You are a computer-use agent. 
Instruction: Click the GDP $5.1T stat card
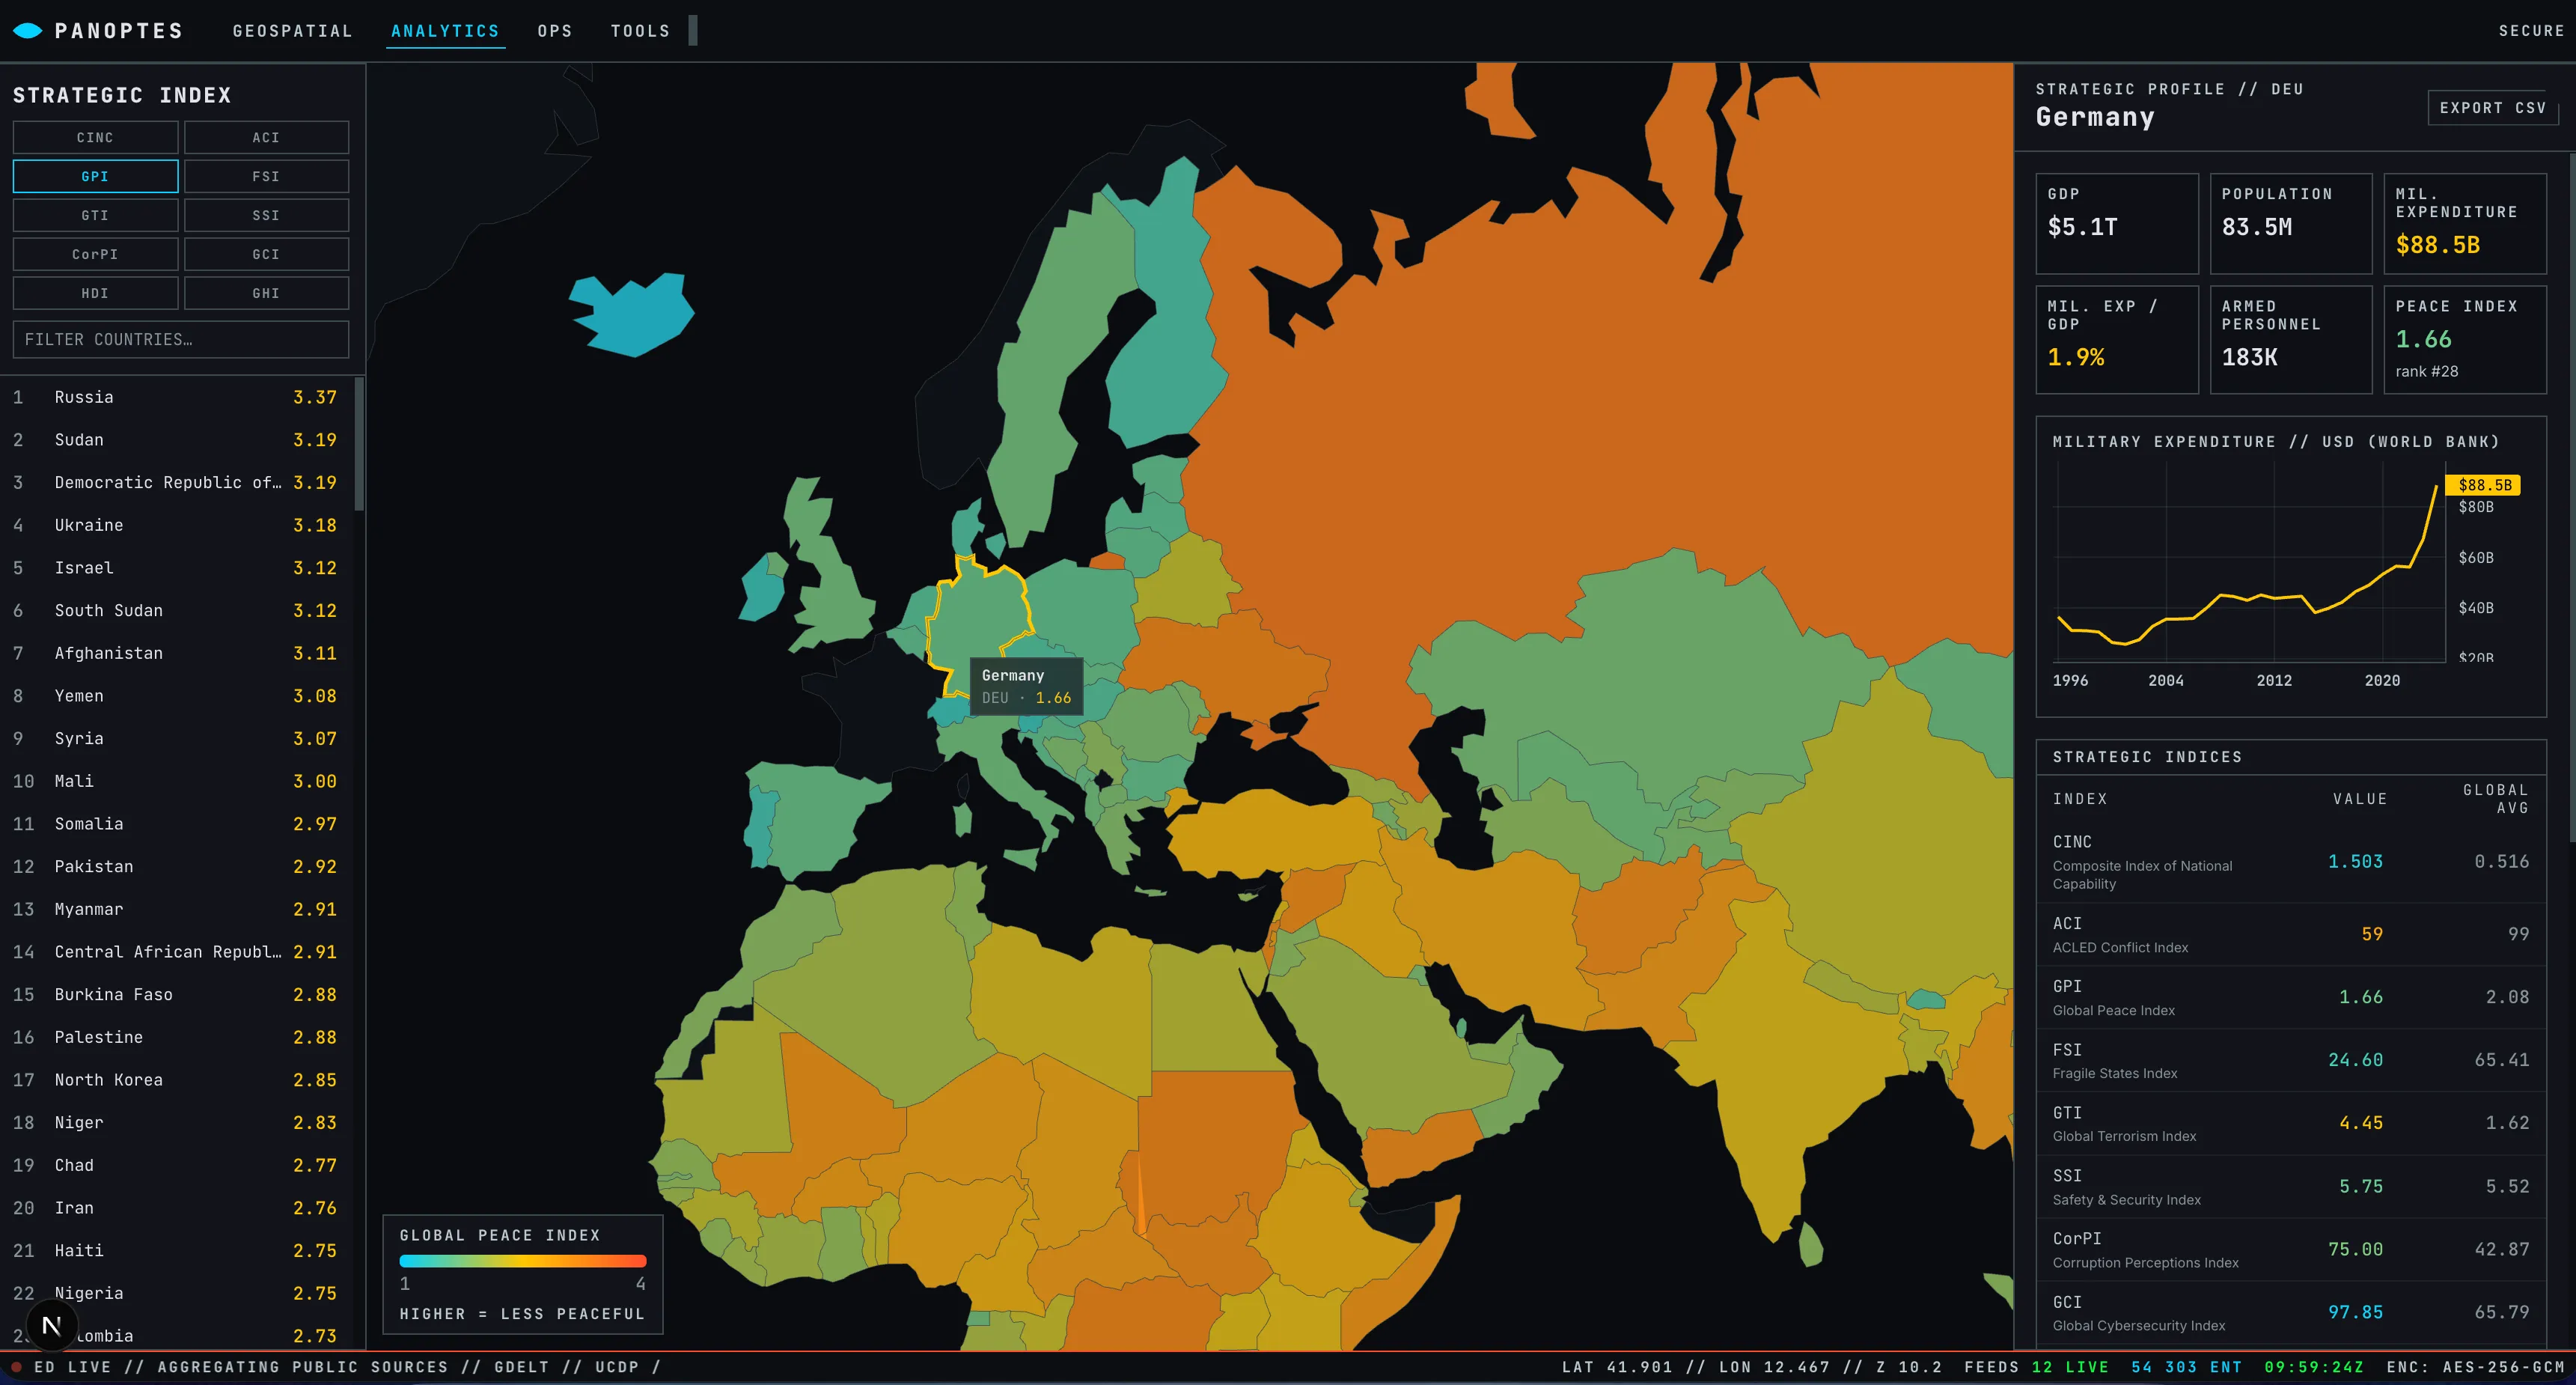coord(2117,223)
